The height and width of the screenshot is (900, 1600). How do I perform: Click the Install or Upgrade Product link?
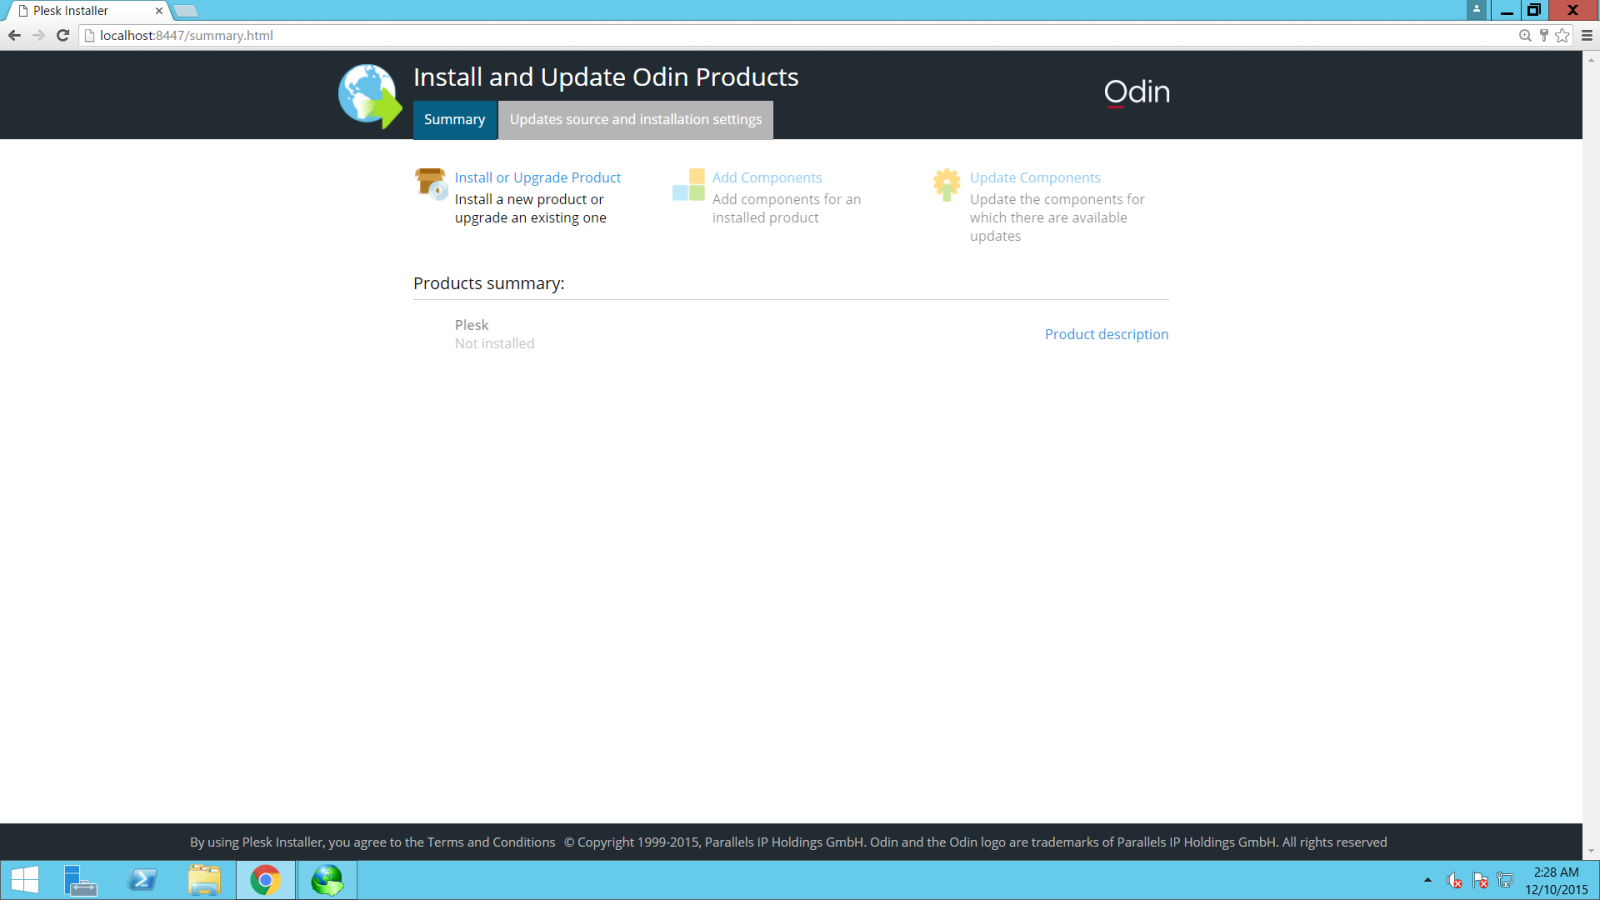538,178
